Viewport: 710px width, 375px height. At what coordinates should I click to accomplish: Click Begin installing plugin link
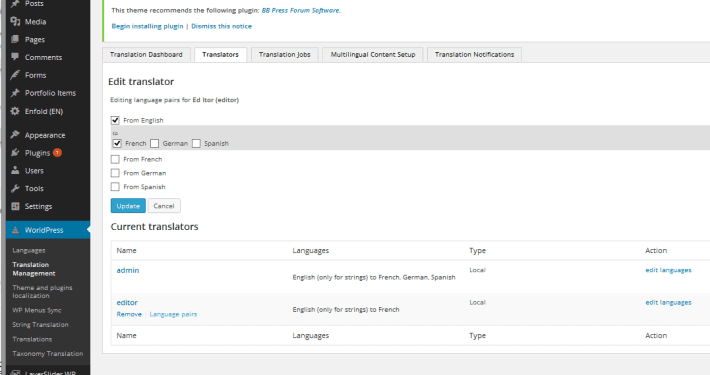(x=148, y=26)
